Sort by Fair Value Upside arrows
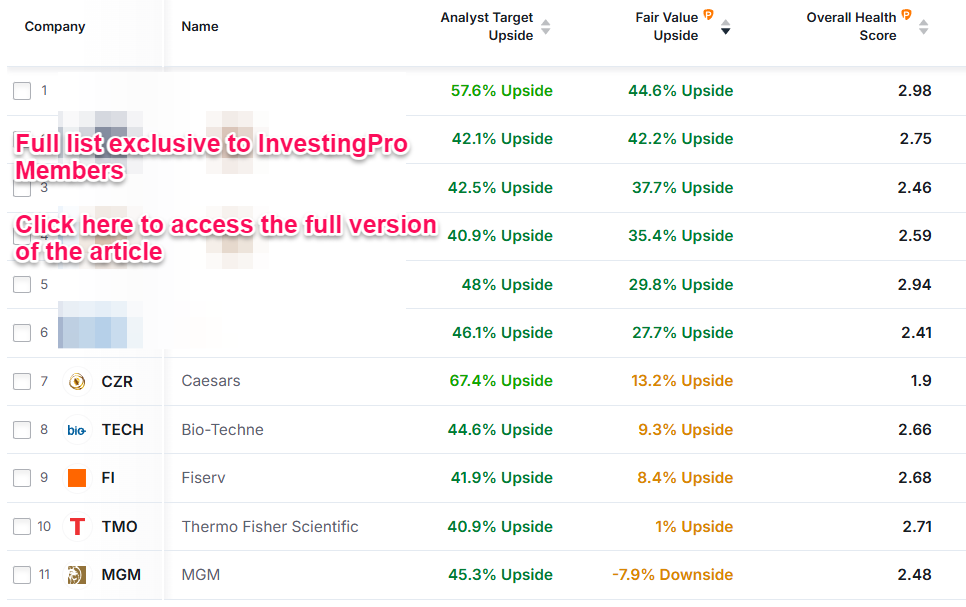The width and height of the screenshot is (966, 607). point(726,27)
